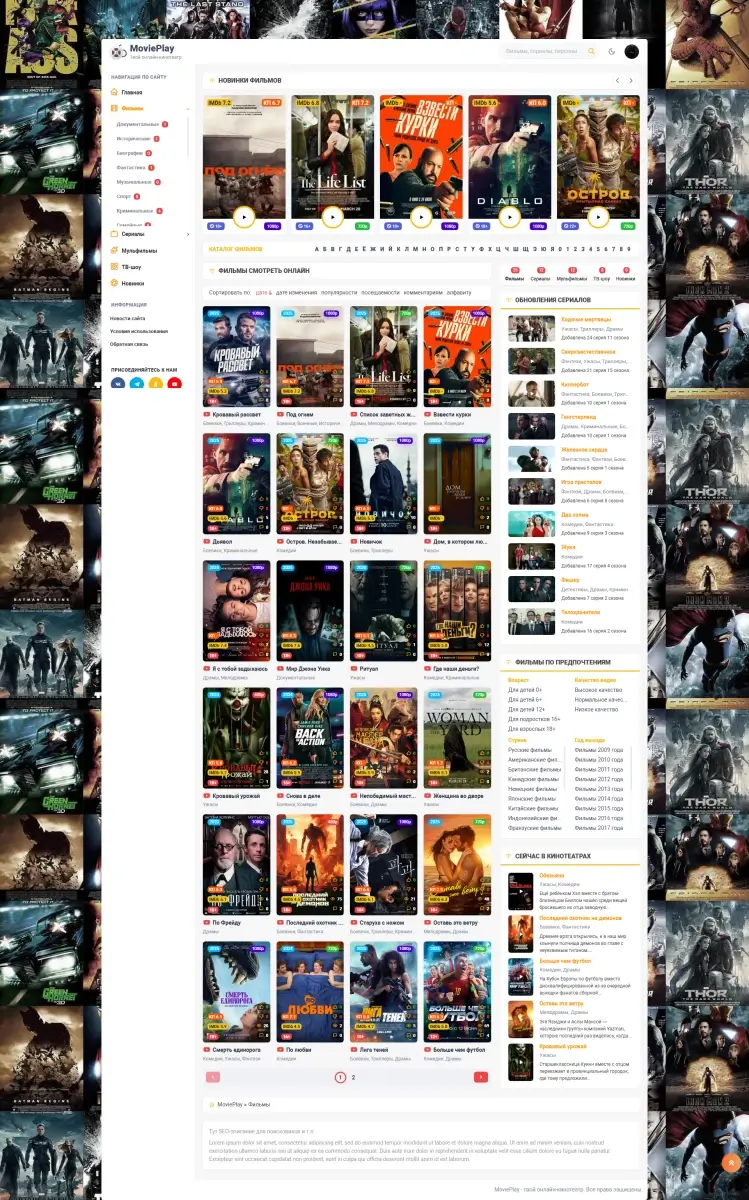Open the Новичок movie poster

[x=384, y=484]
